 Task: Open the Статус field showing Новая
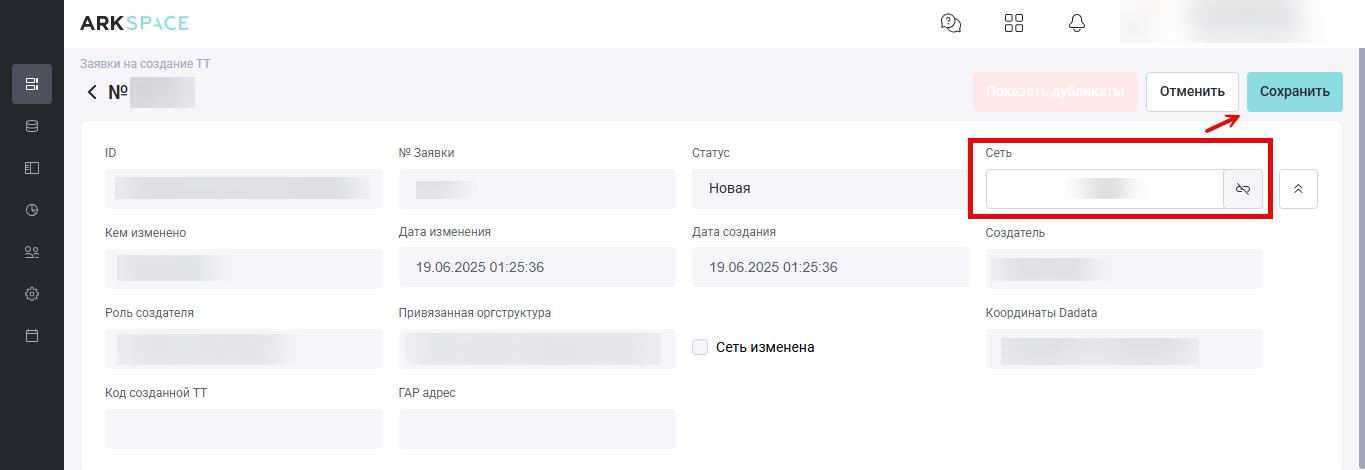830,188
